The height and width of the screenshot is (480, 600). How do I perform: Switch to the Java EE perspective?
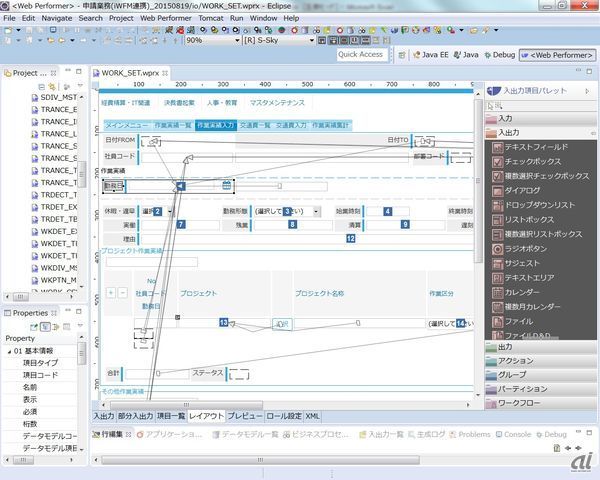(428, 55)
